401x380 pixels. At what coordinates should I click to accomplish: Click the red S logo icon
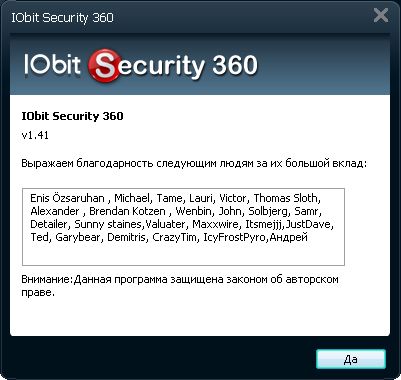[x=104, y=66]
